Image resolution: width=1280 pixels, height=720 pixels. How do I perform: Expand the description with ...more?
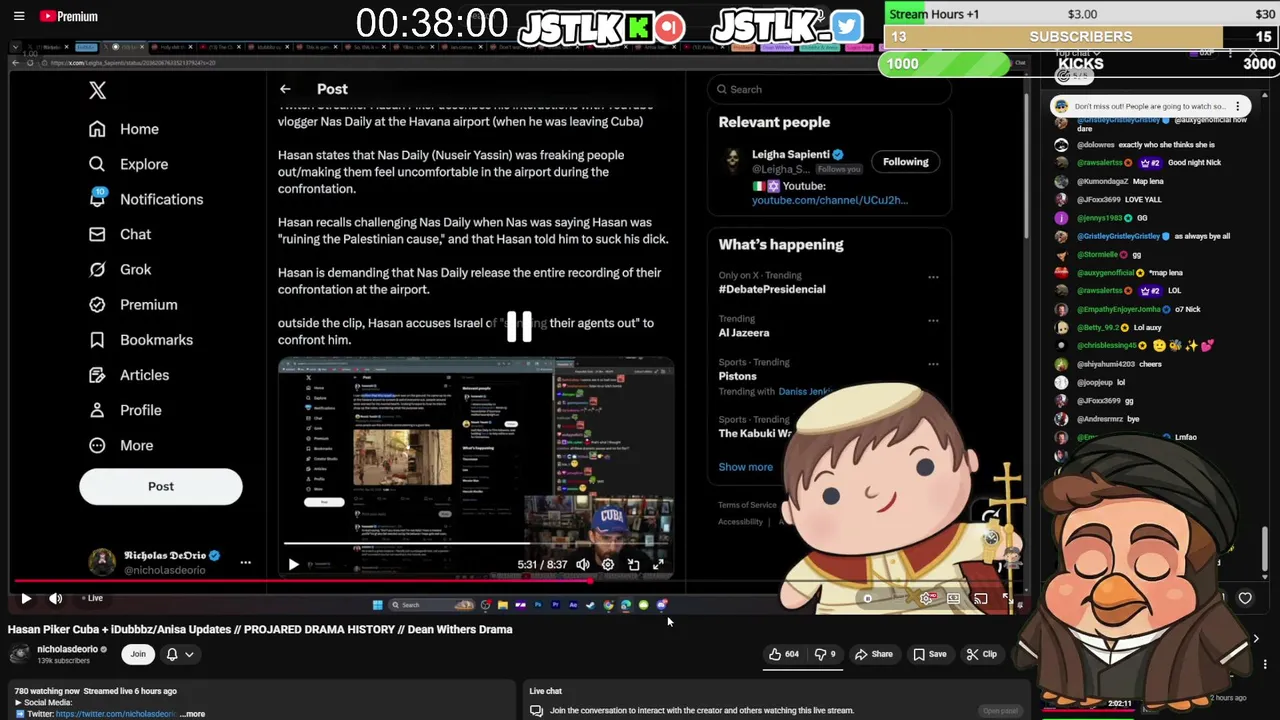(194, 714)
